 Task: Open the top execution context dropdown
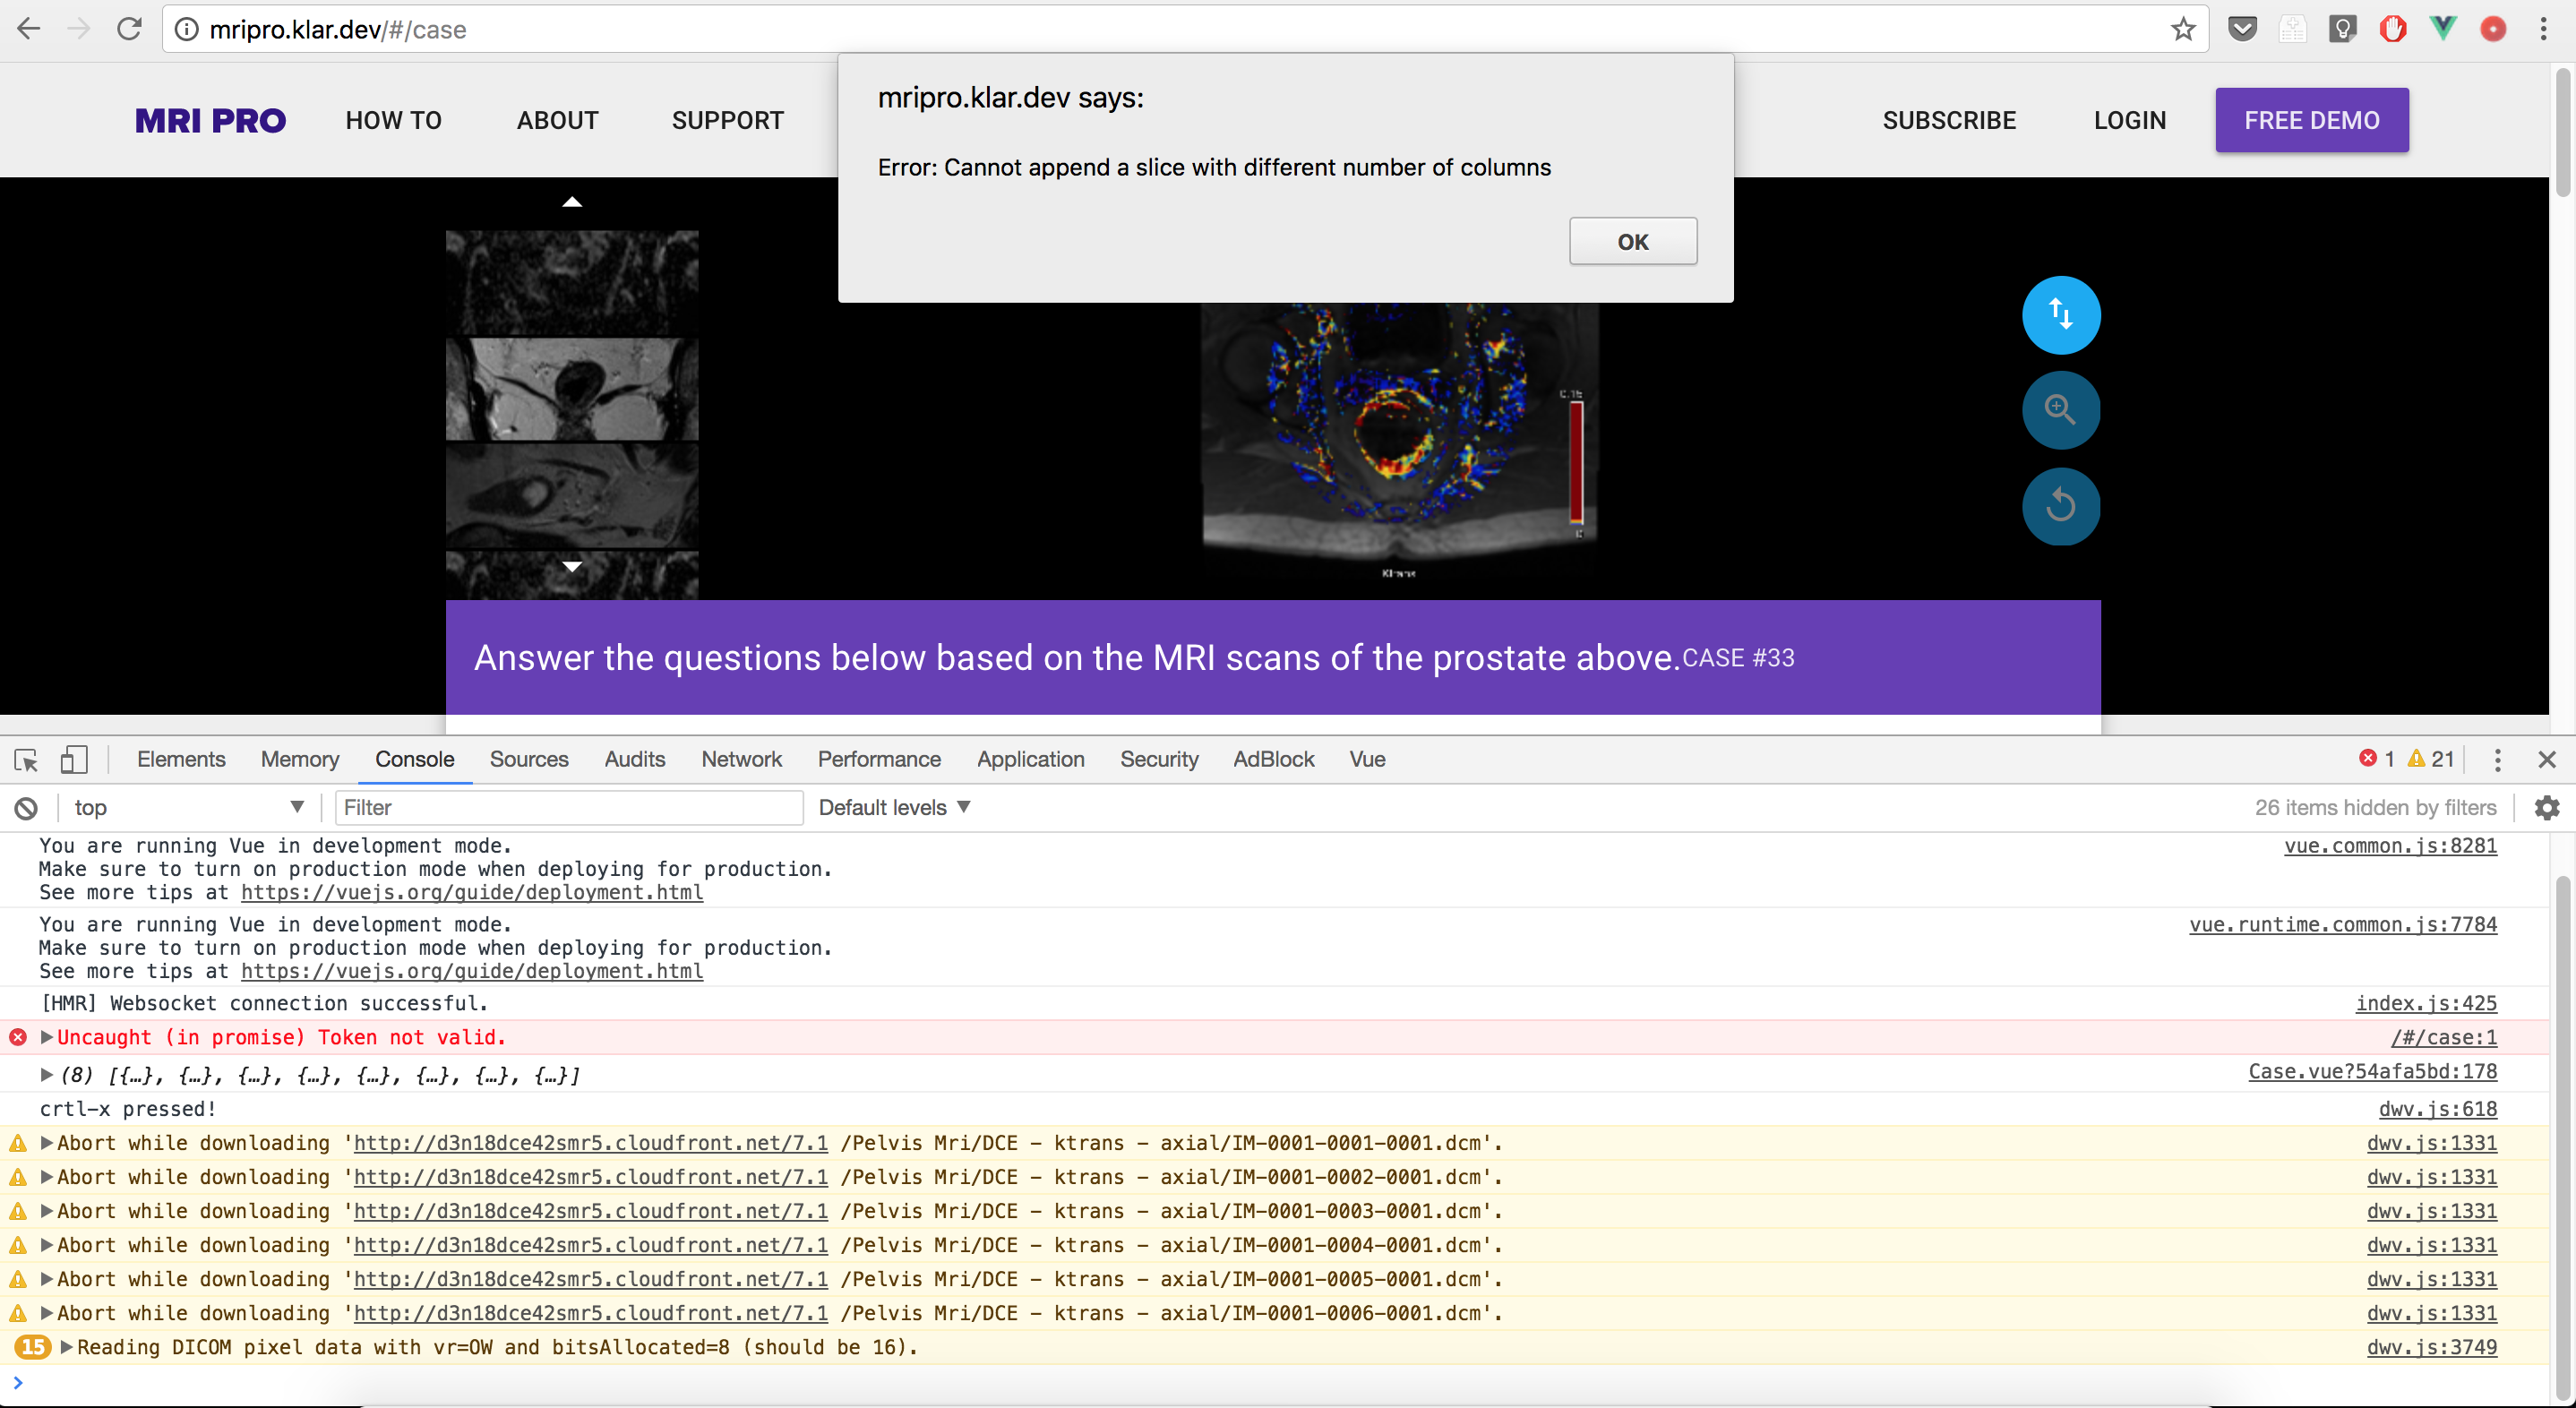coord(188,807)
